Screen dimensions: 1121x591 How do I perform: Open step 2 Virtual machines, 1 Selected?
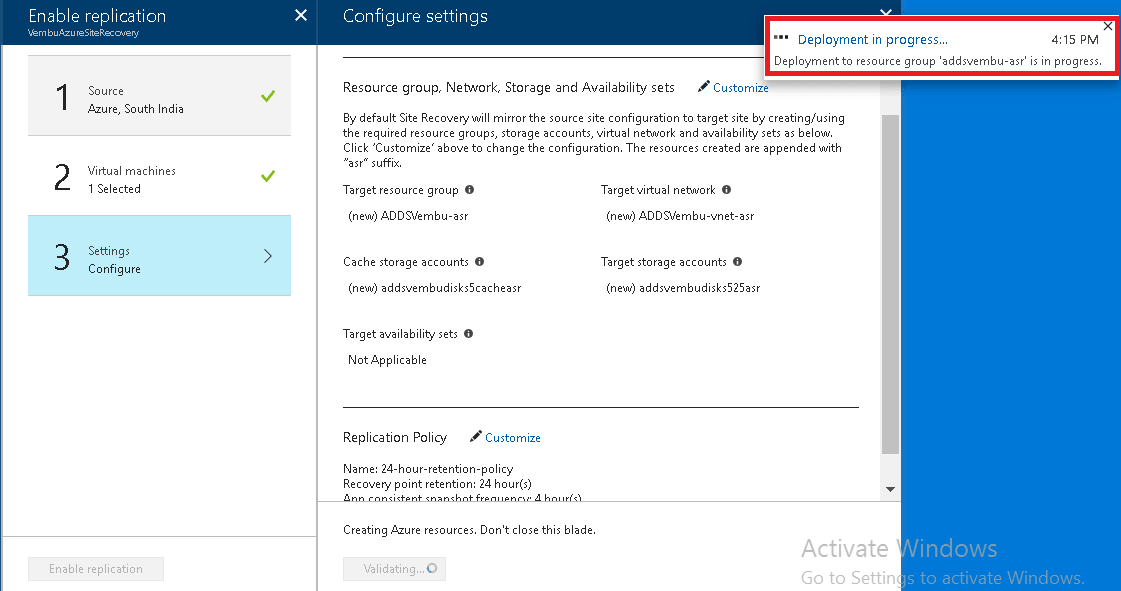159,176
